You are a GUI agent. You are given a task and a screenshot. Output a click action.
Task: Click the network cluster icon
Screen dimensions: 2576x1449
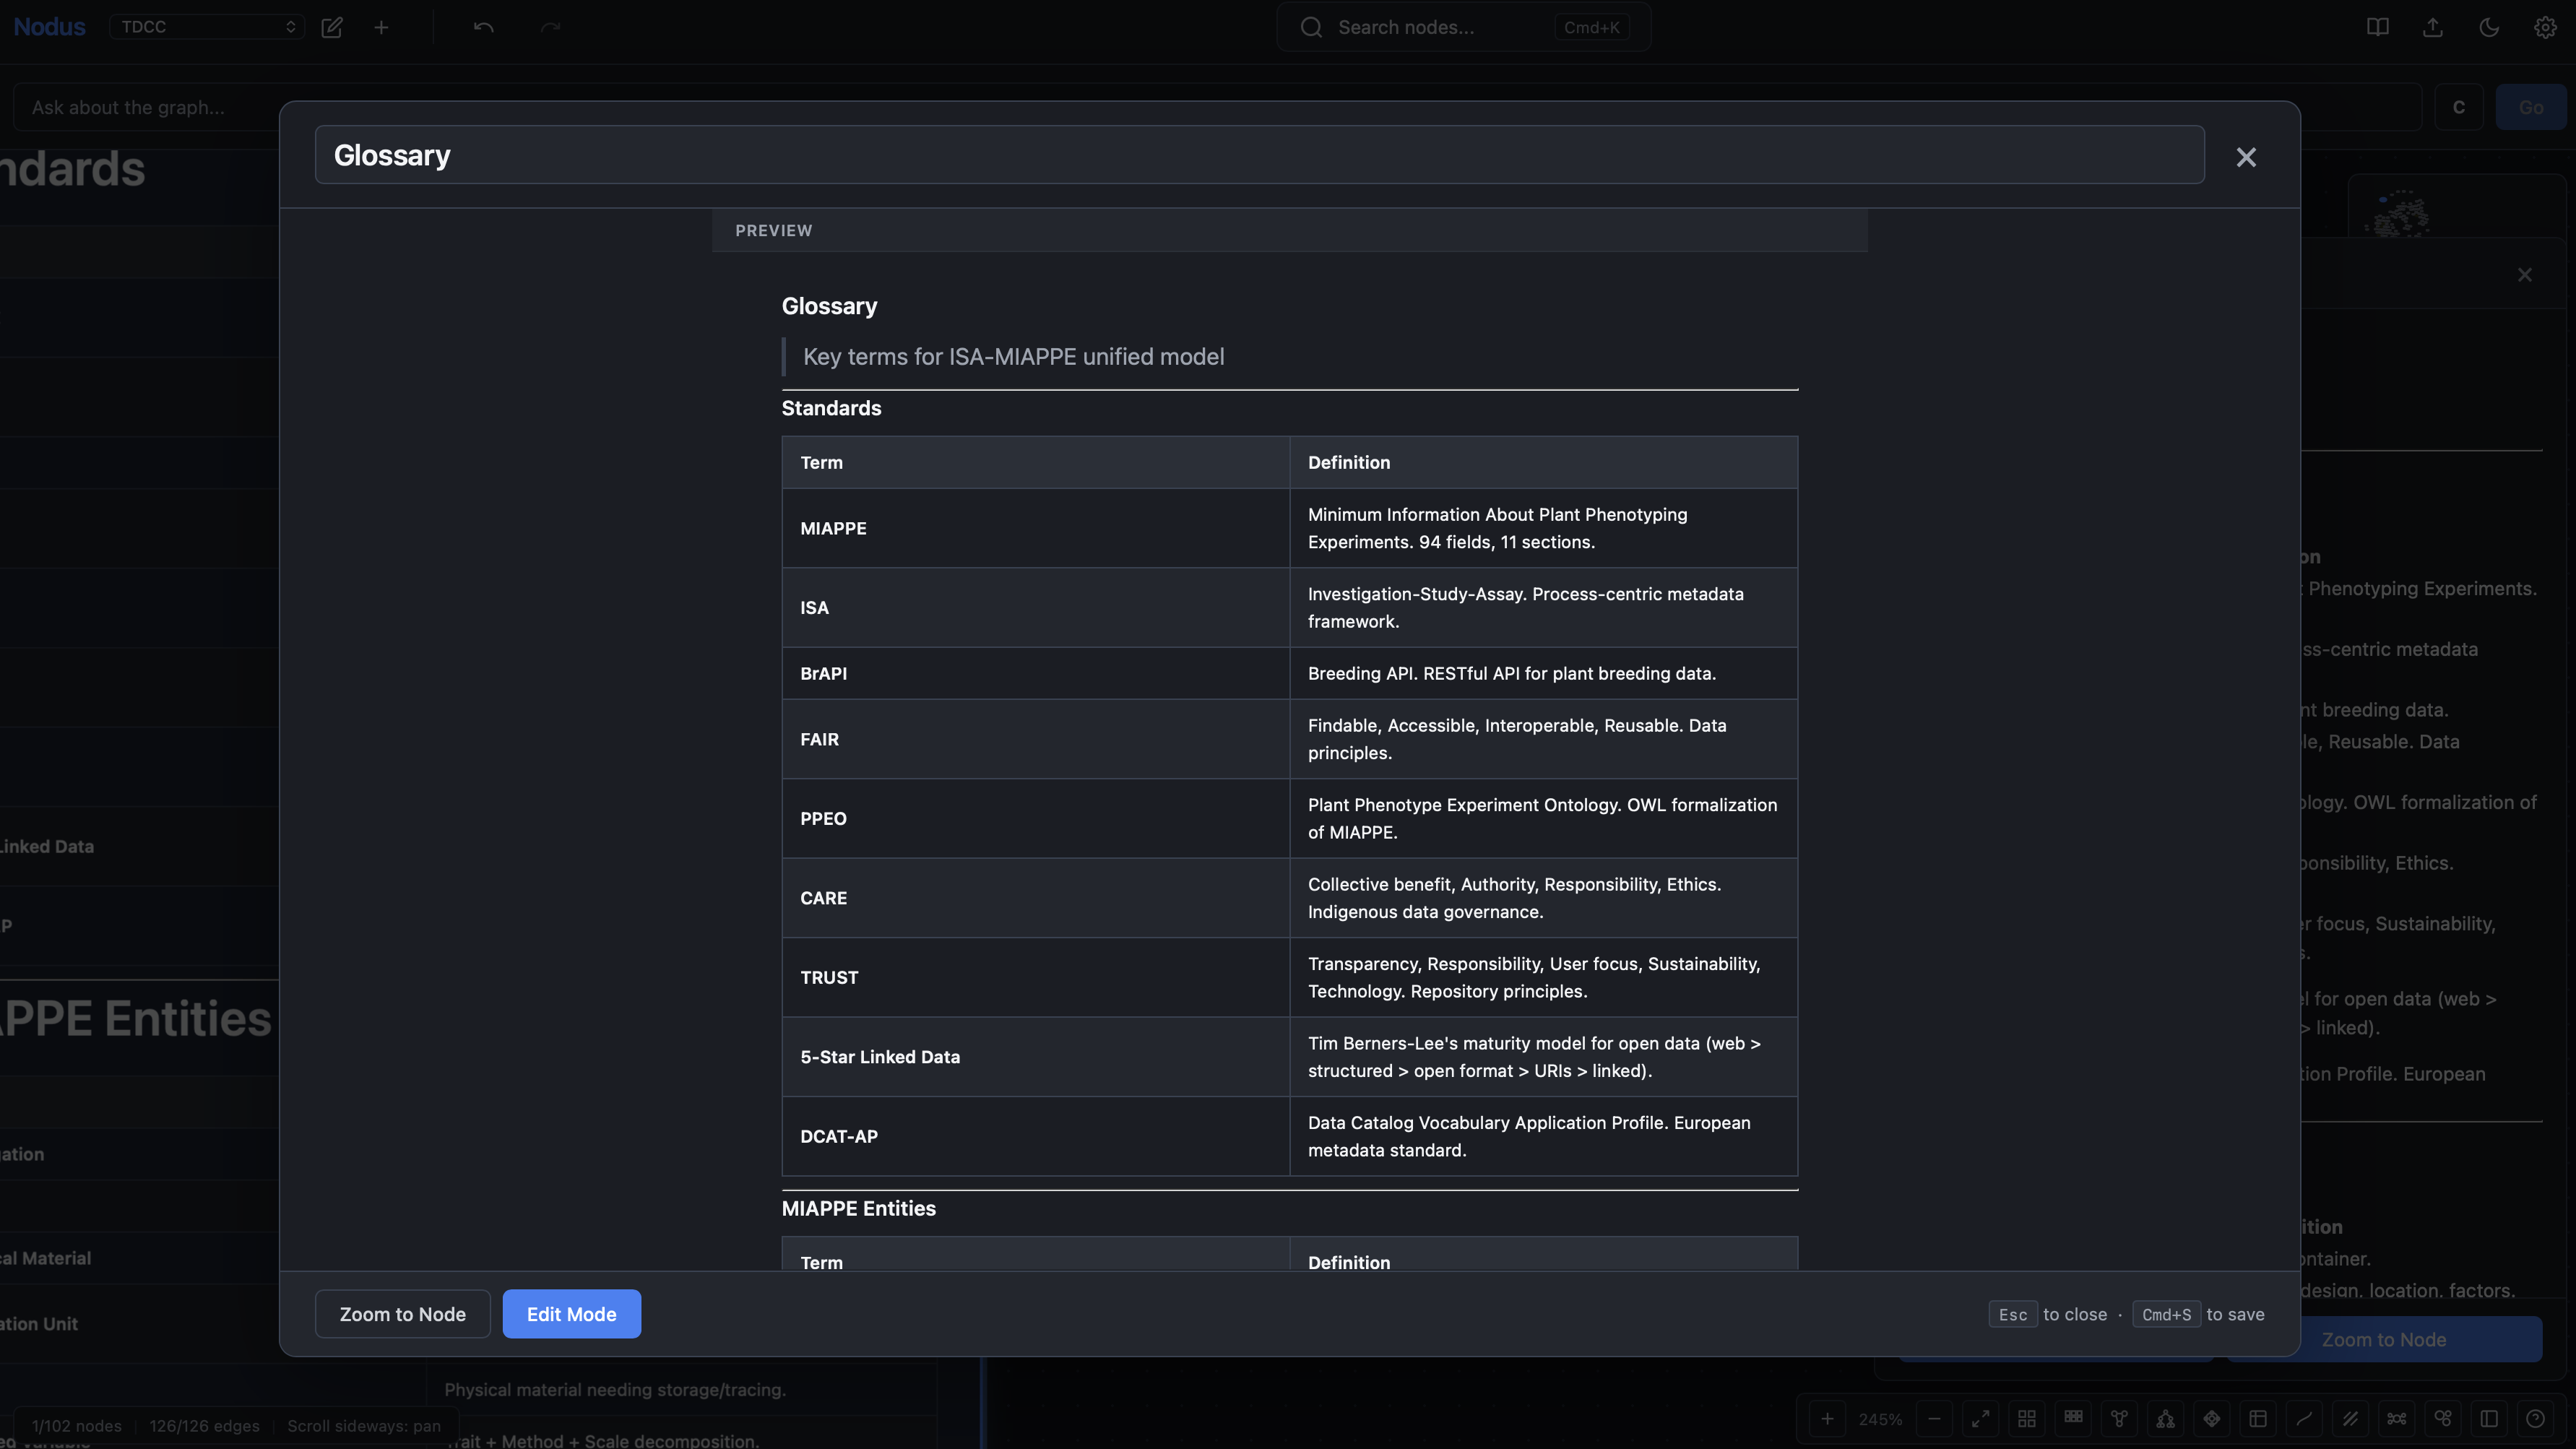2397,1419
